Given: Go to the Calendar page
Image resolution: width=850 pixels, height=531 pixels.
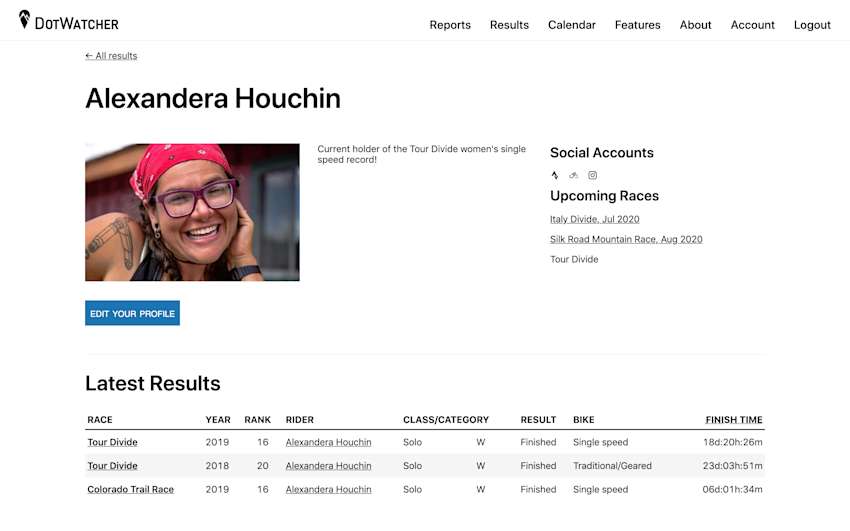Looking at the screenshot, I should tap(571, 25).
